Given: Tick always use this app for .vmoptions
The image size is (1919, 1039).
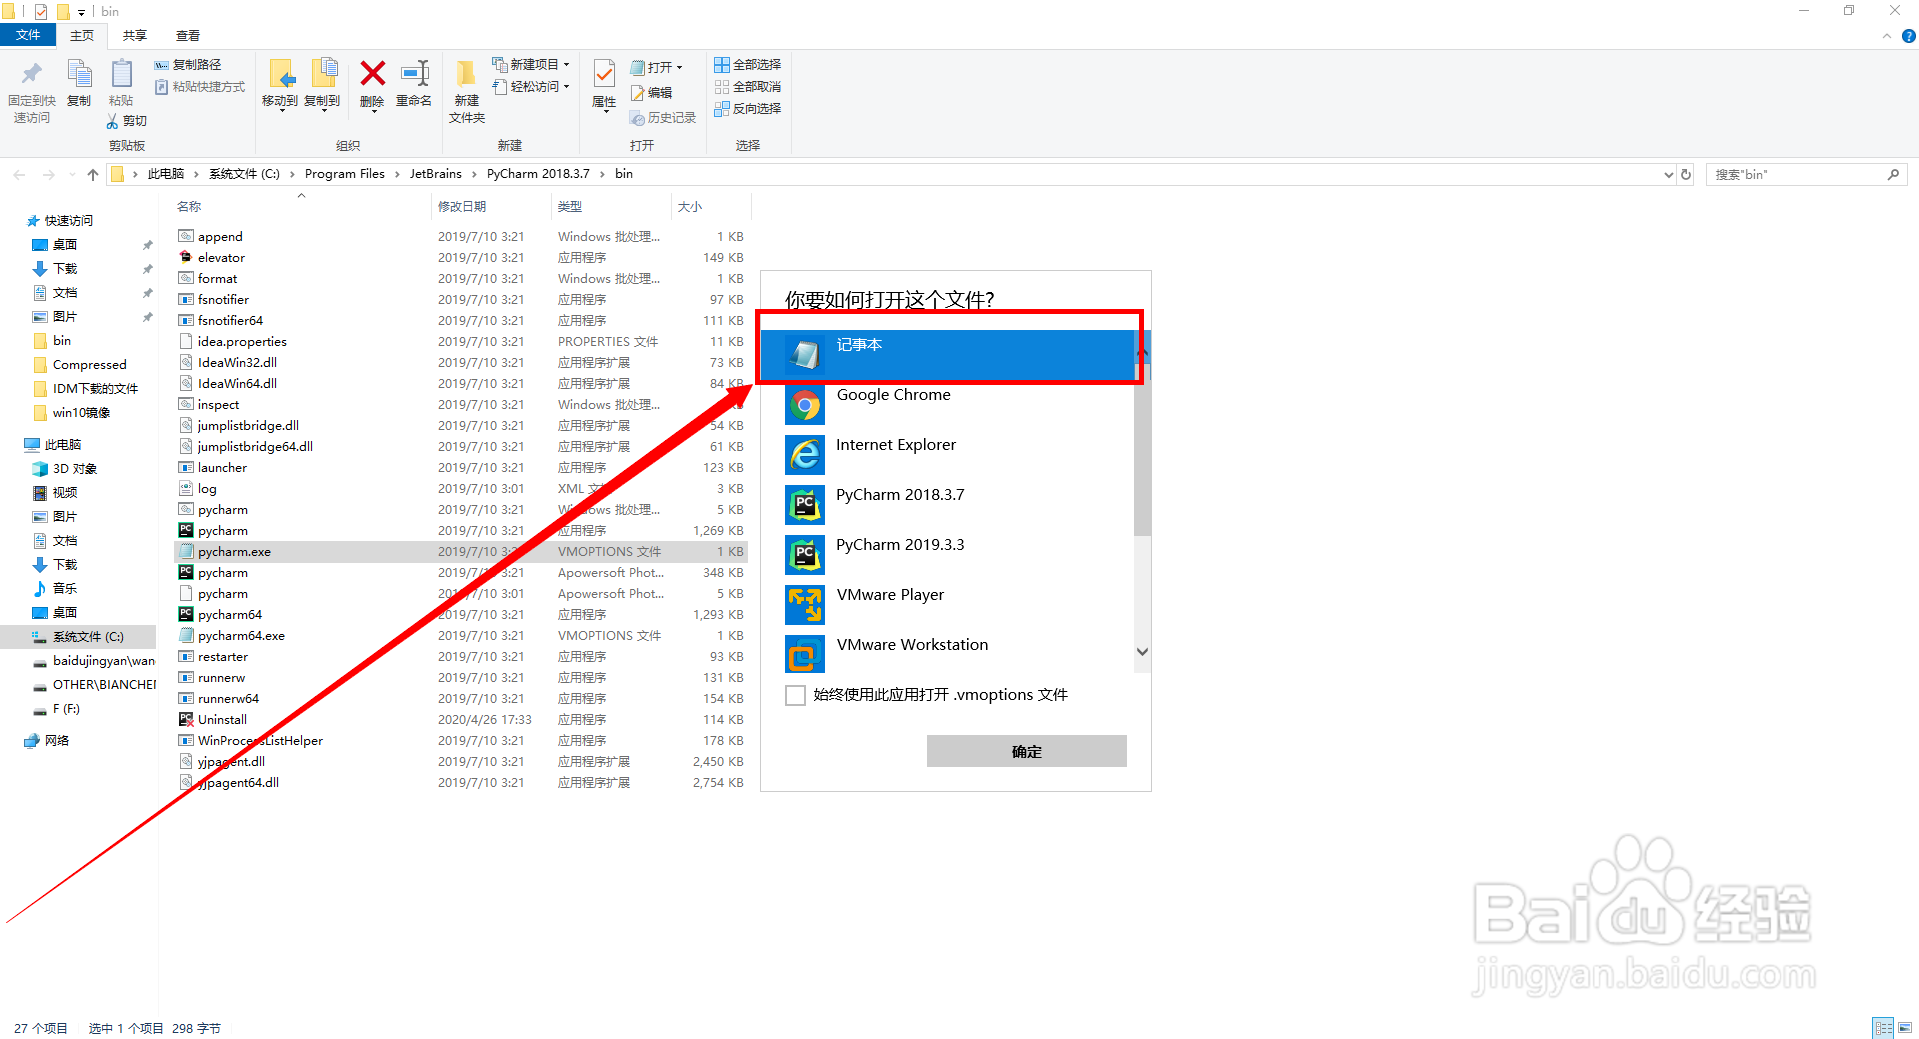Looking at the screenshot, I should 795,695.
